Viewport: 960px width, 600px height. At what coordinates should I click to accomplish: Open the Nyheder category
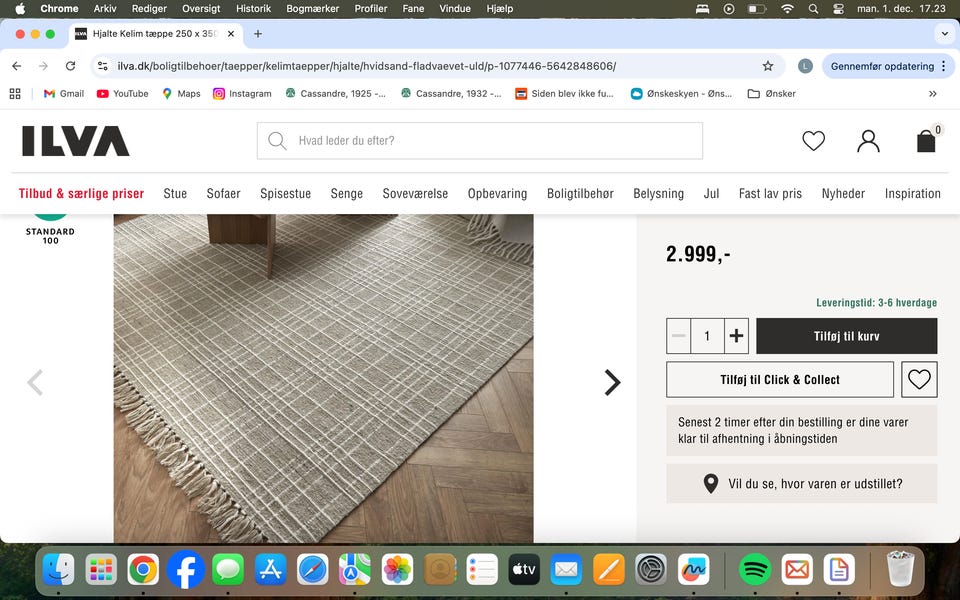point(843,193)
